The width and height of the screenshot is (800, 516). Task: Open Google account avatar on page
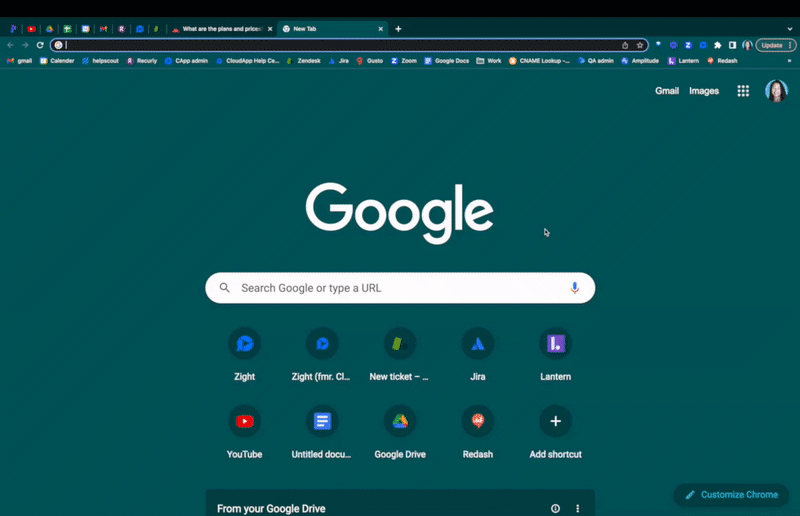[x=777, y=91]
